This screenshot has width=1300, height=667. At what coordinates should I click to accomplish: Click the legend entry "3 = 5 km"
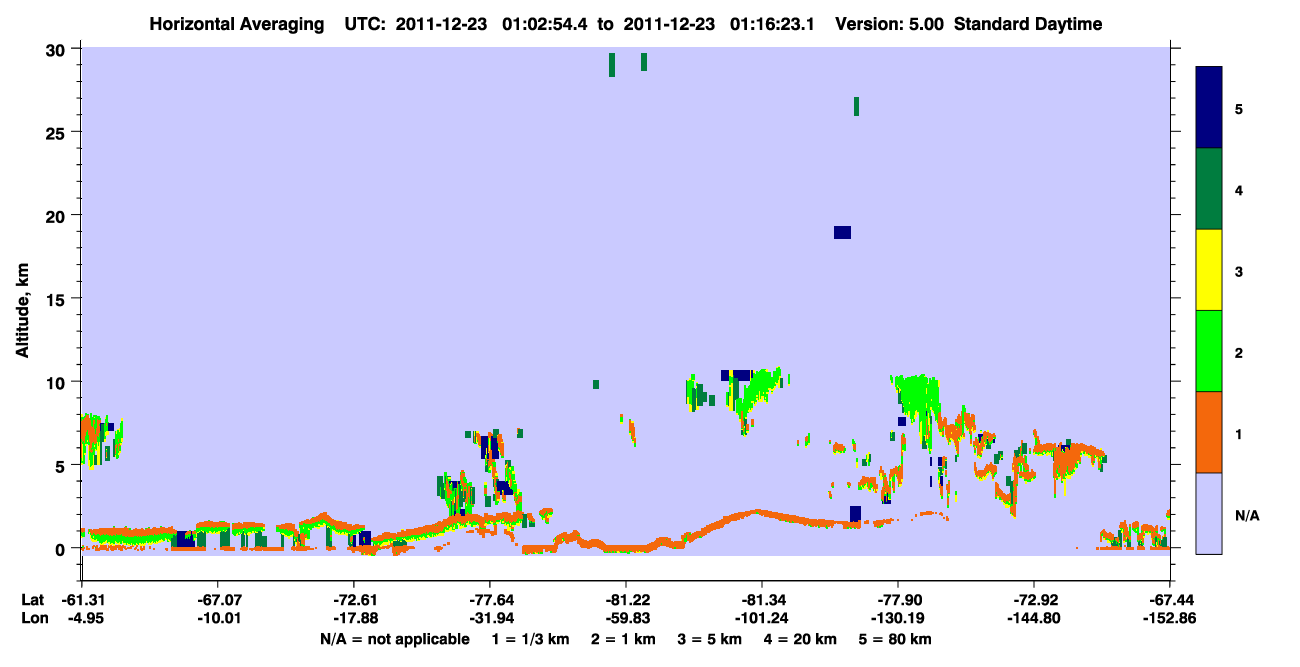[x=709, y=639]
